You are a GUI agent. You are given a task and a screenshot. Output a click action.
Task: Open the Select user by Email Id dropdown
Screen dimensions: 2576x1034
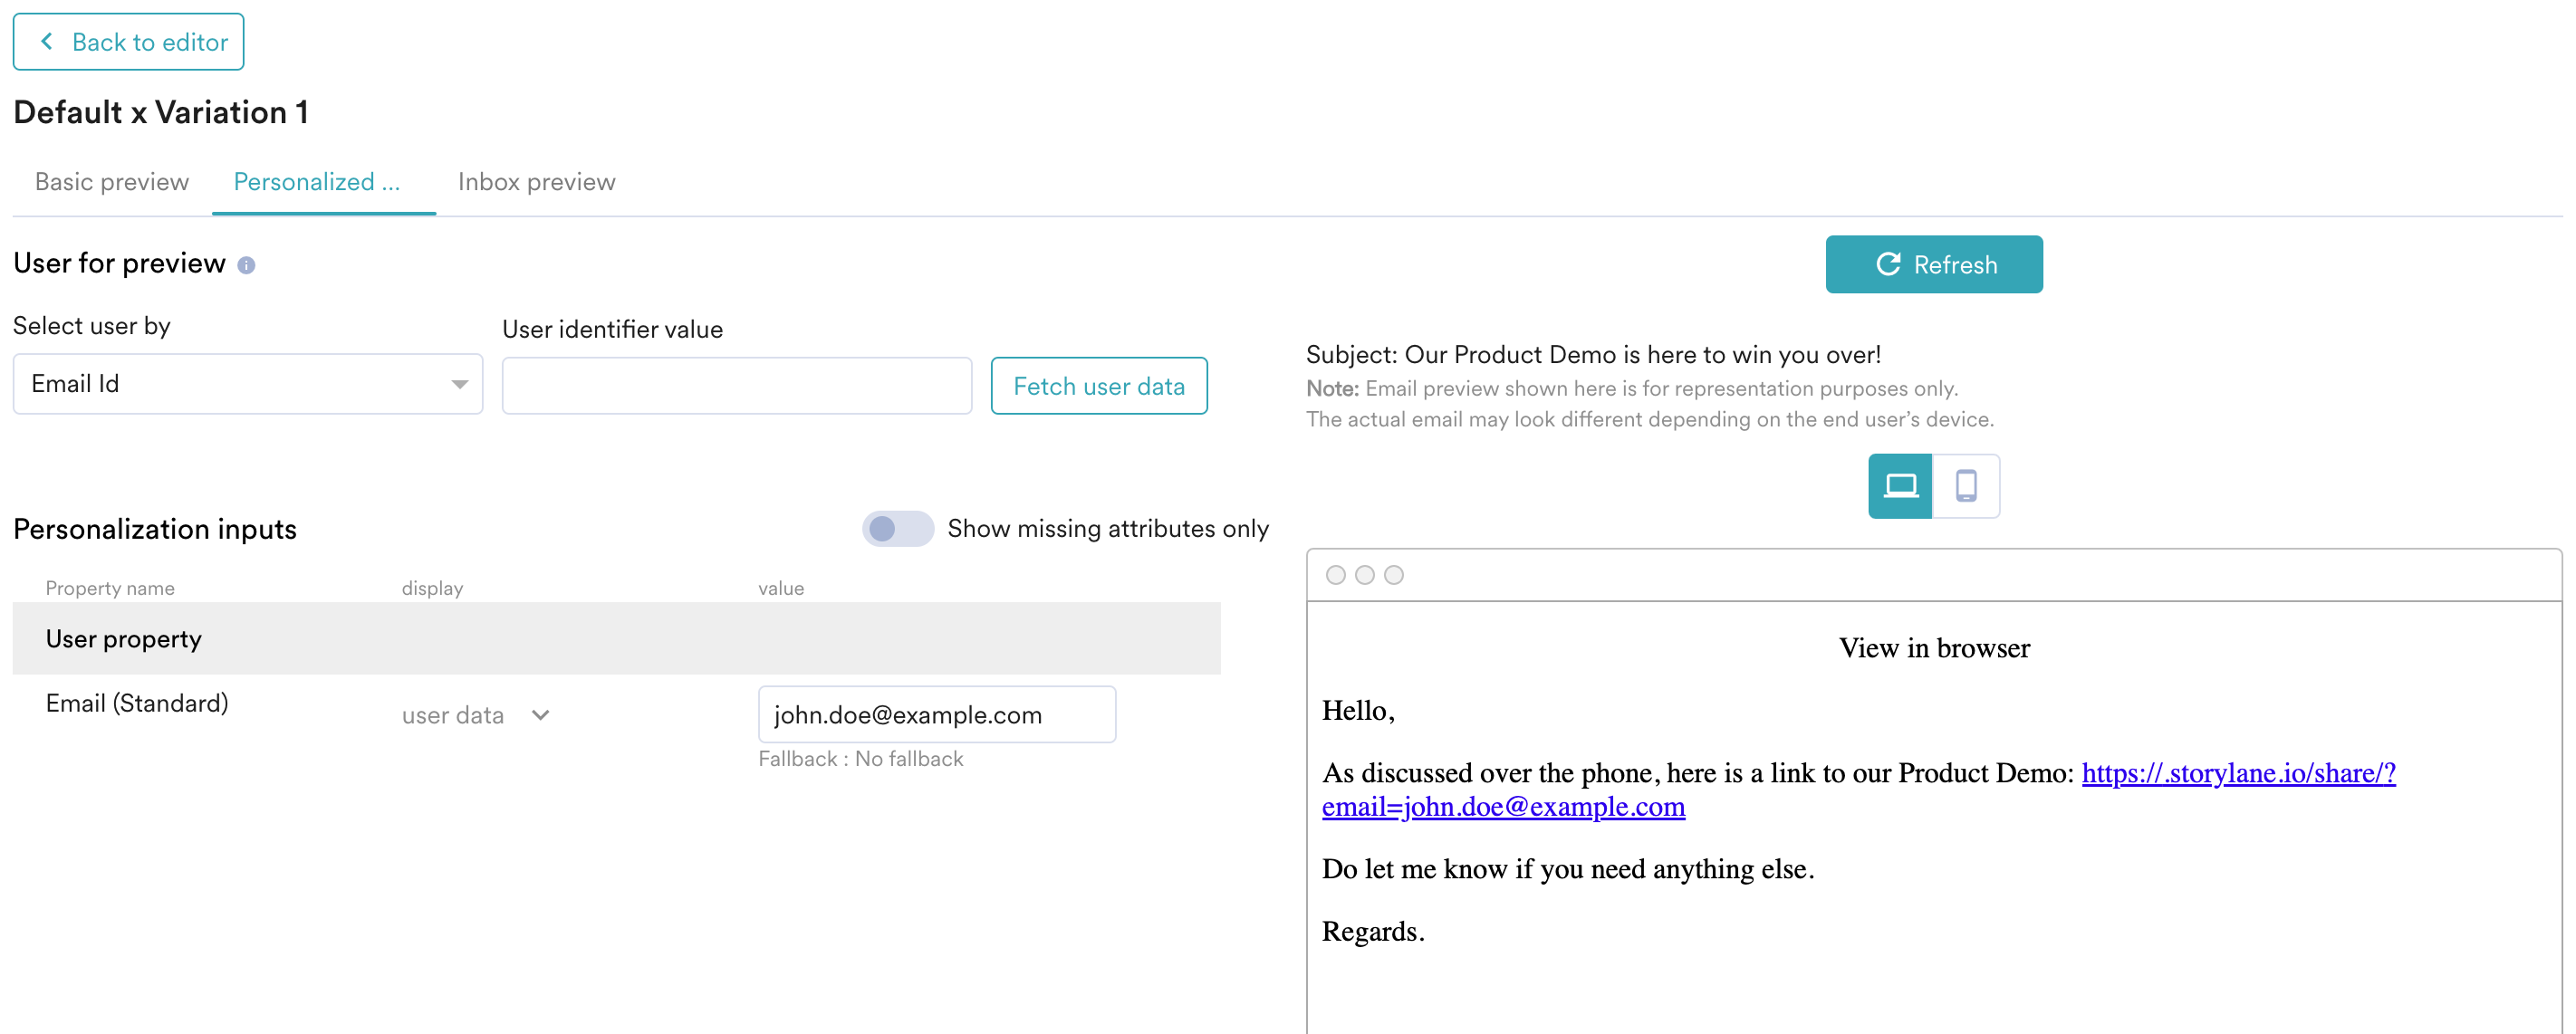pyautogui.click(x=247, y=384)
